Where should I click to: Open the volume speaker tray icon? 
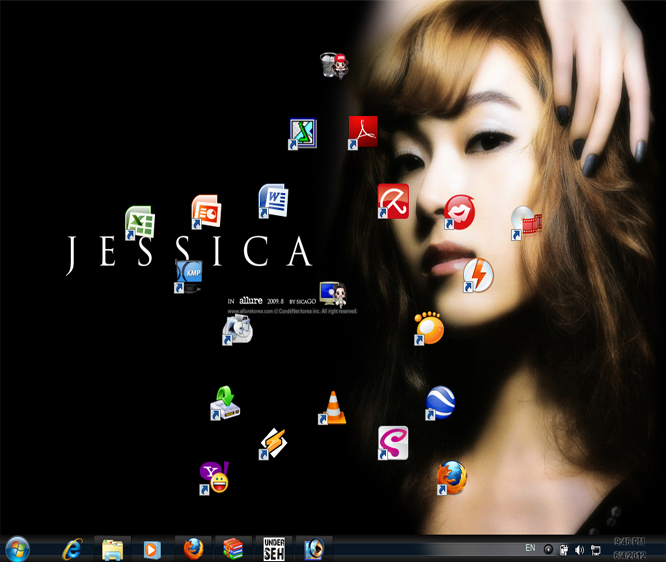click(x=579, y=550)
